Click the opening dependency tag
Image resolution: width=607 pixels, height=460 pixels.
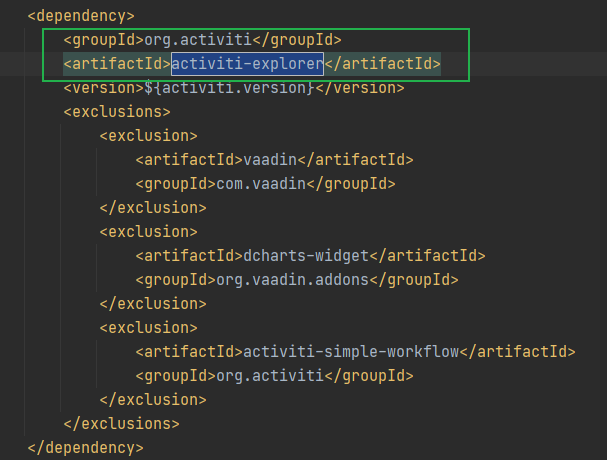point(81,16)
